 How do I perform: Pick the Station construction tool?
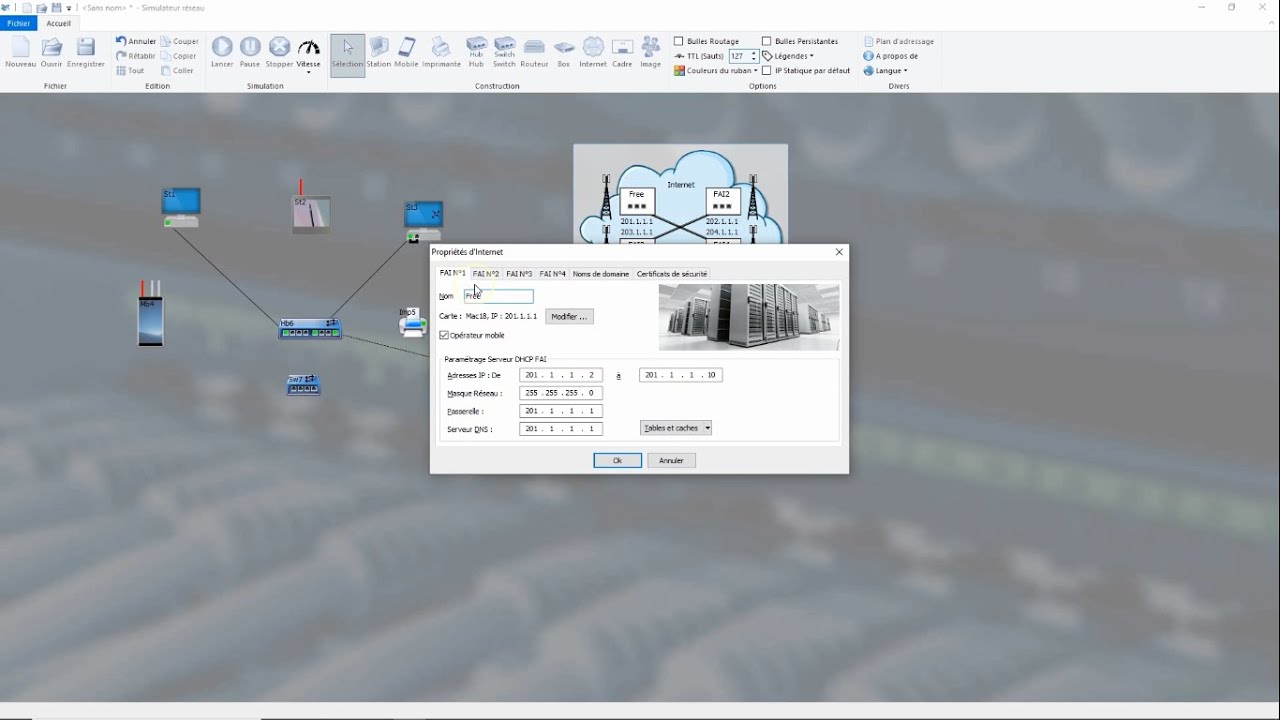coord(379,53)
